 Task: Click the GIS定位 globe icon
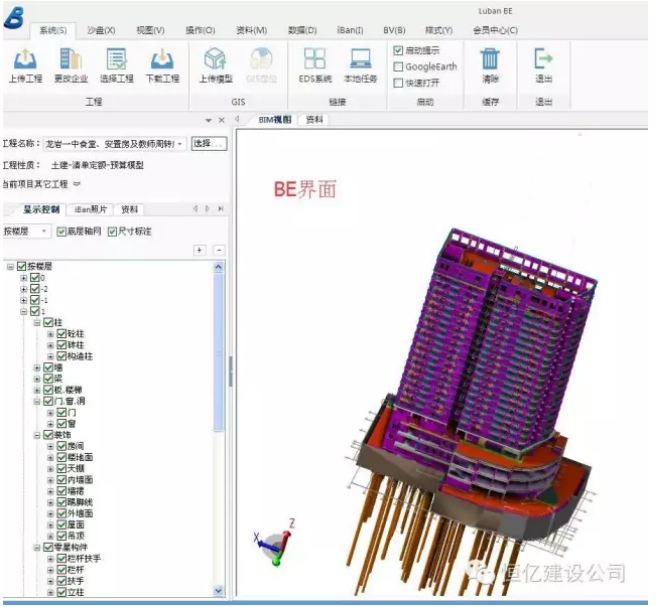(261, 59)
